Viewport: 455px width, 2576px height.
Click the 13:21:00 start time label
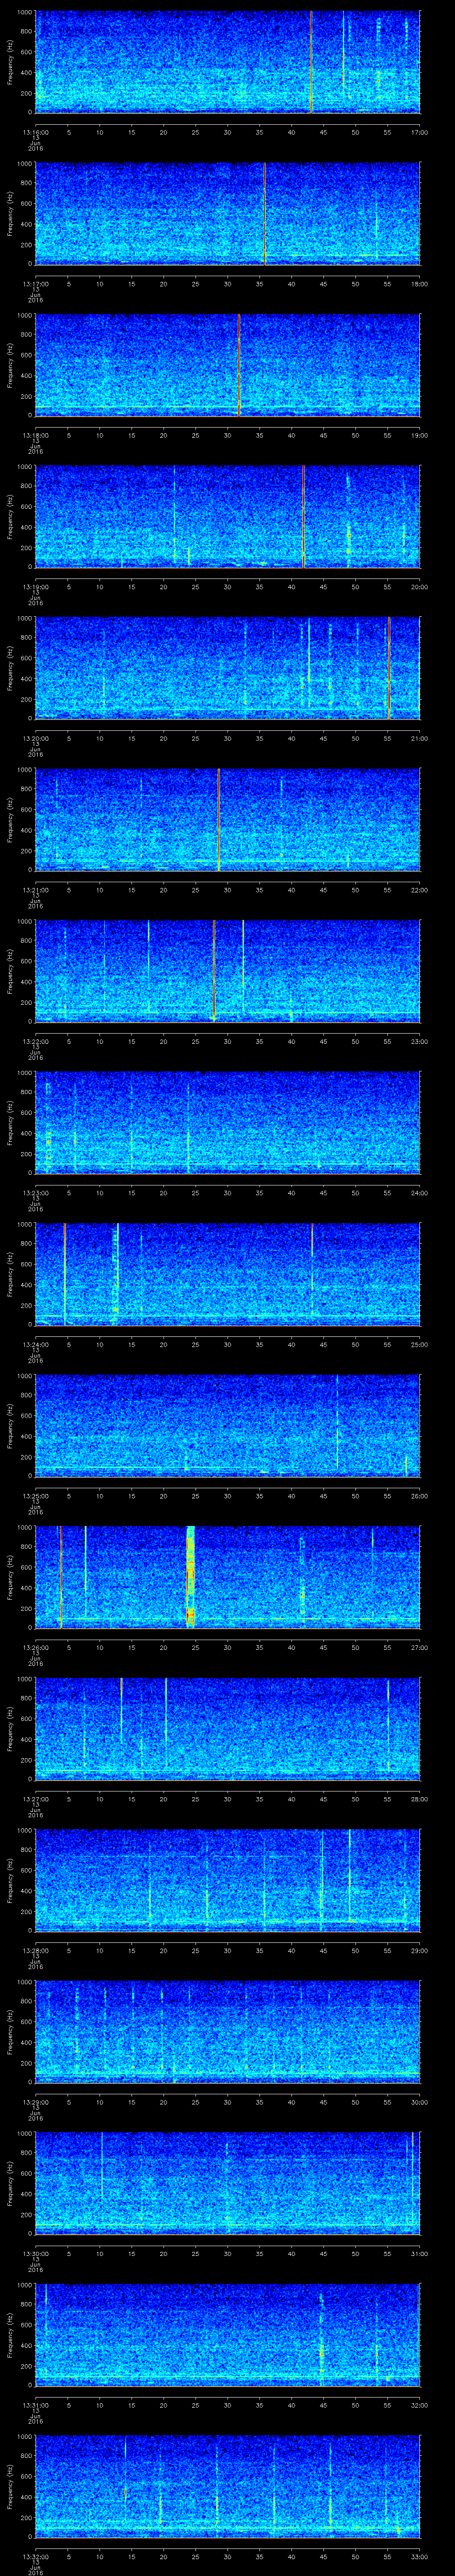(x=35, y=890)
